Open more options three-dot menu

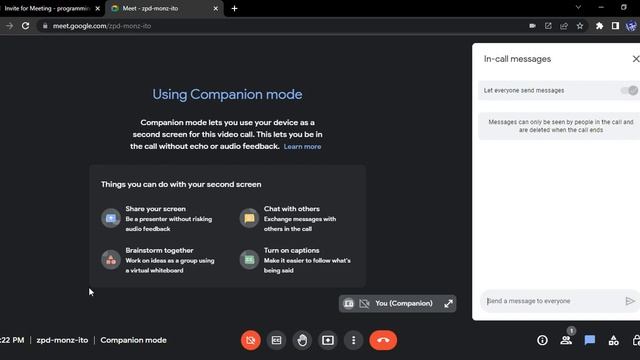353,340
